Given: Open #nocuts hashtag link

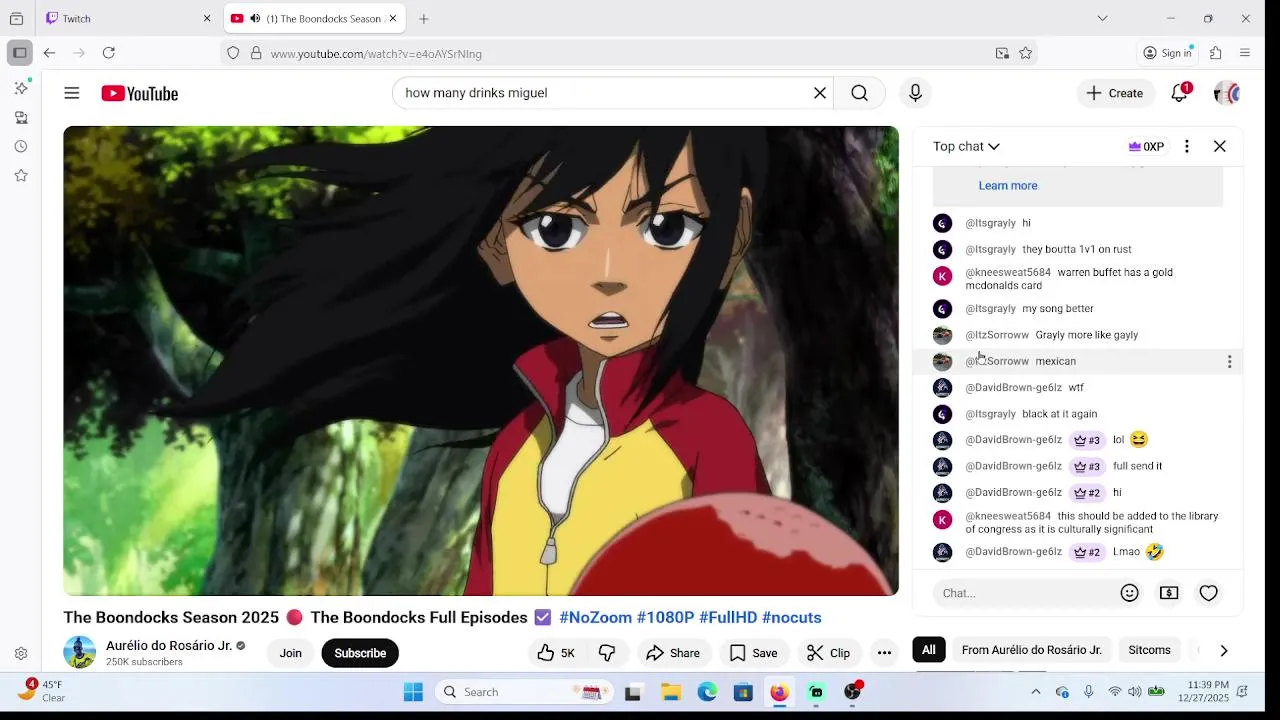Looking at the screenshot, I should click(x=791, y=617).
